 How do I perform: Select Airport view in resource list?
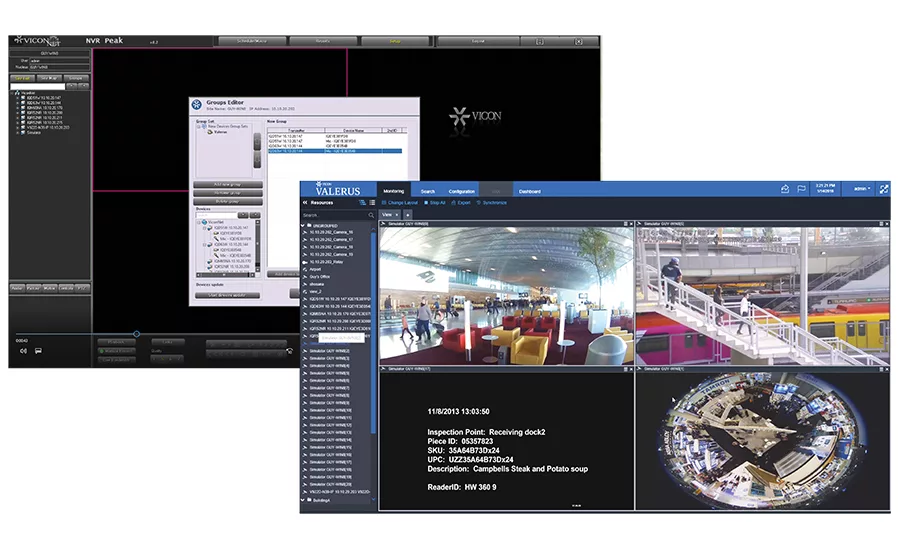click(x=315, y=269)
